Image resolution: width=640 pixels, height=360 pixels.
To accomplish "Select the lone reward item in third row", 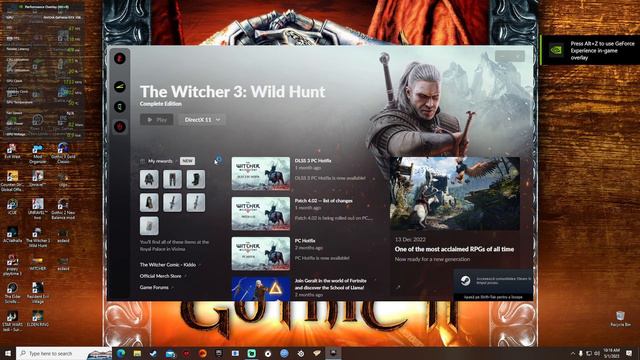I will (x=149, y=226).
